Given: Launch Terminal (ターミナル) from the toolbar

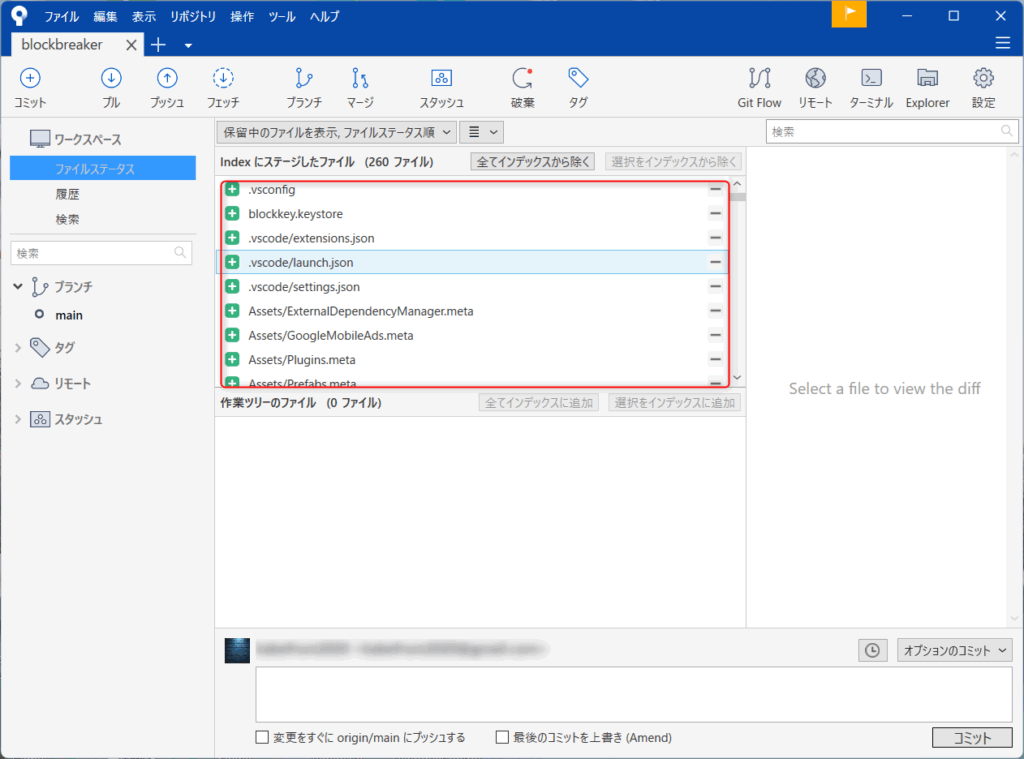Looking at the screenshot, I should tap(871, 80).
